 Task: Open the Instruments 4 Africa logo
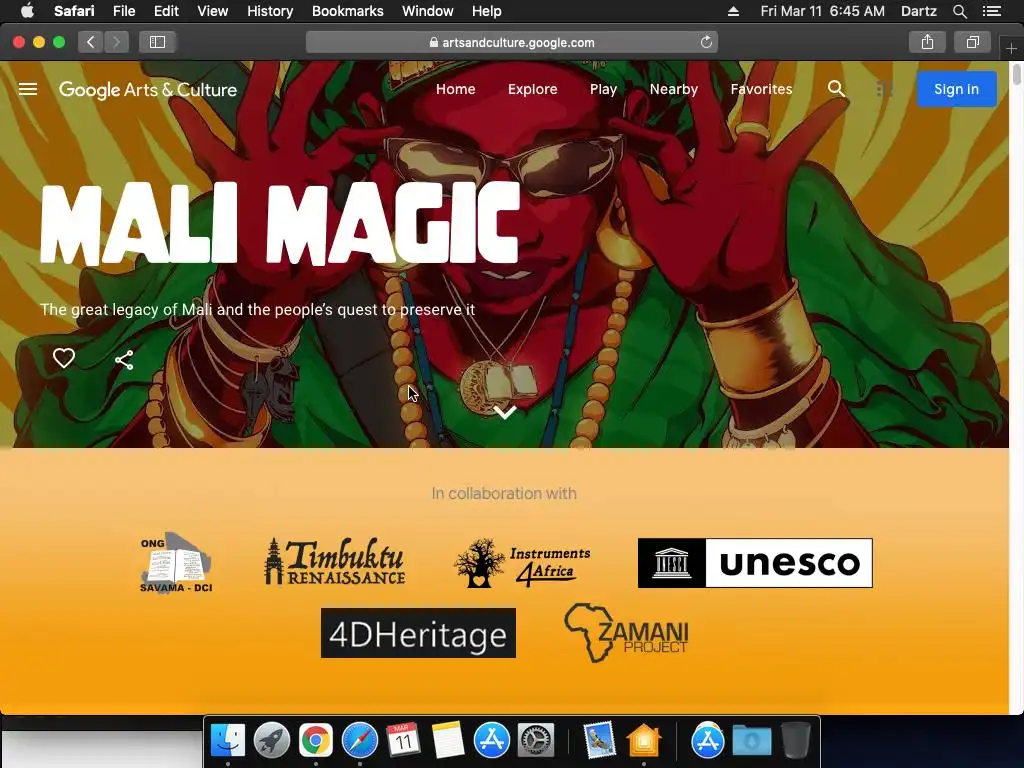point(522,563)
